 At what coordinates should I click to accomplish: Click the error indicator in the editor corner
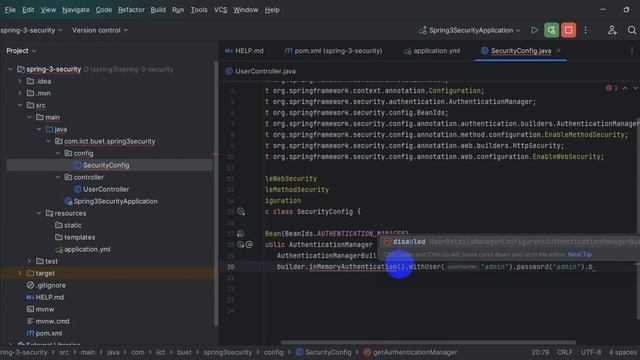[x=611, y=88]
